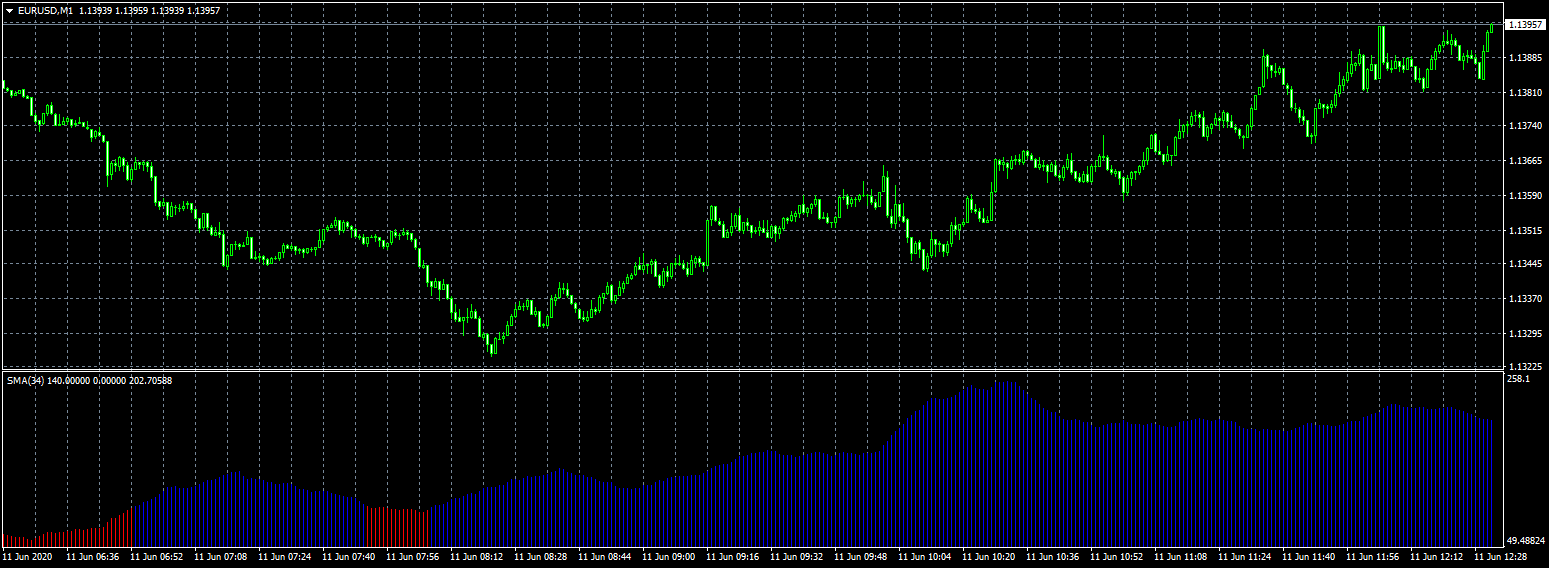
Task: Click the 1.13590 price axis label
Action: 1525,196
